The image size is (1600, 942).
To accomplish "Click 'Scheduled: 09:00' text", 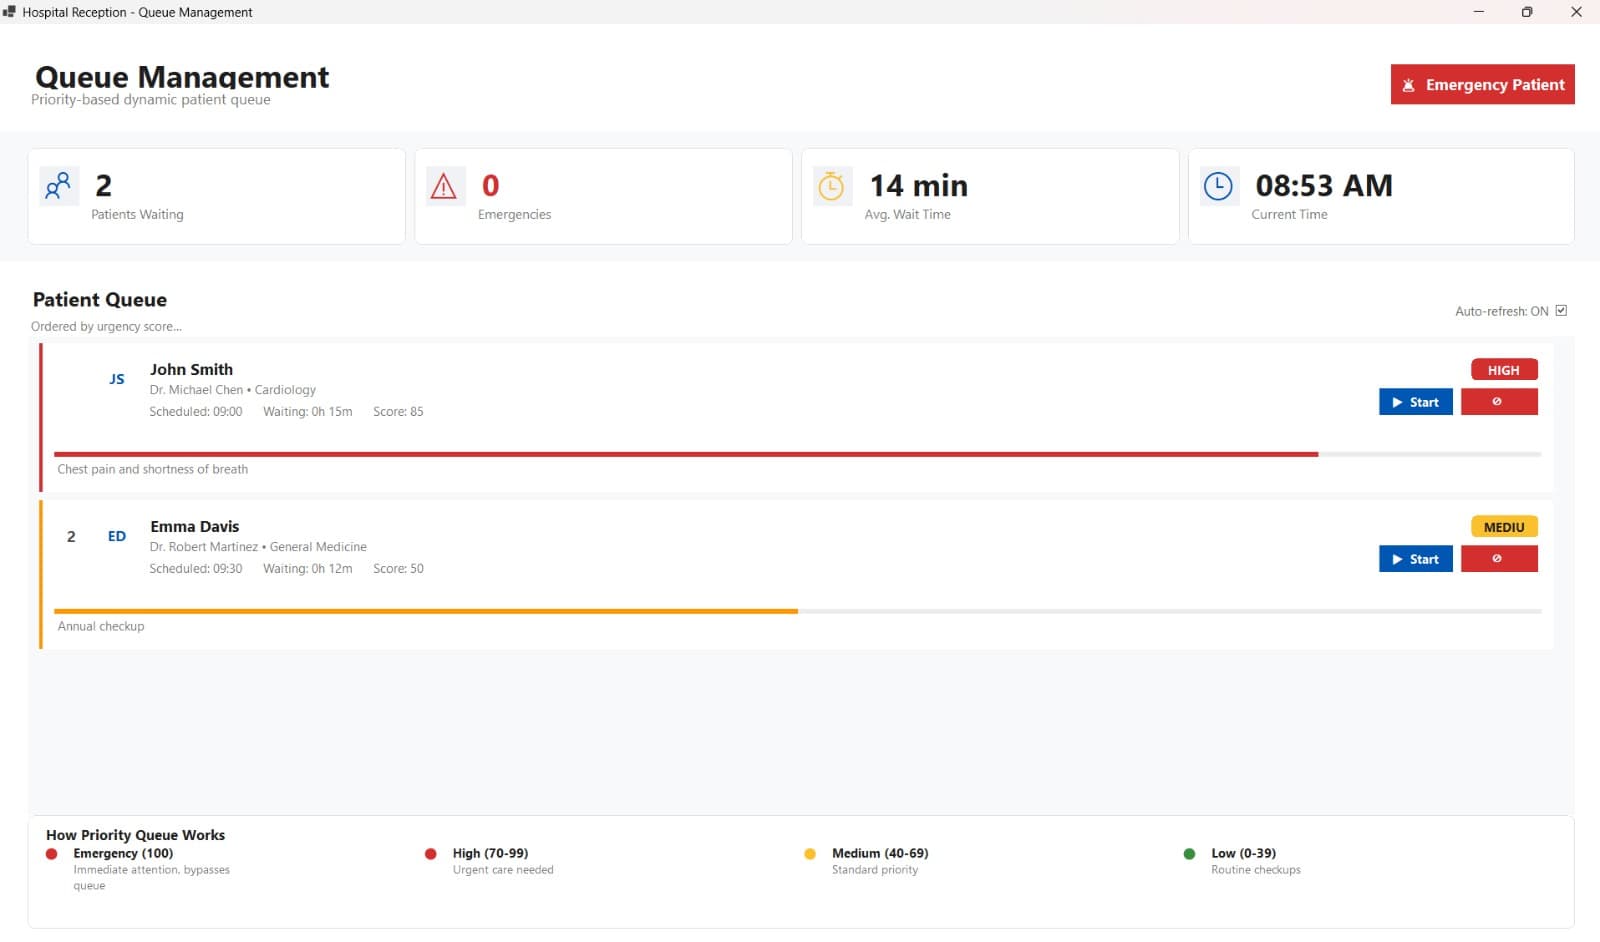I will (196, 412).
